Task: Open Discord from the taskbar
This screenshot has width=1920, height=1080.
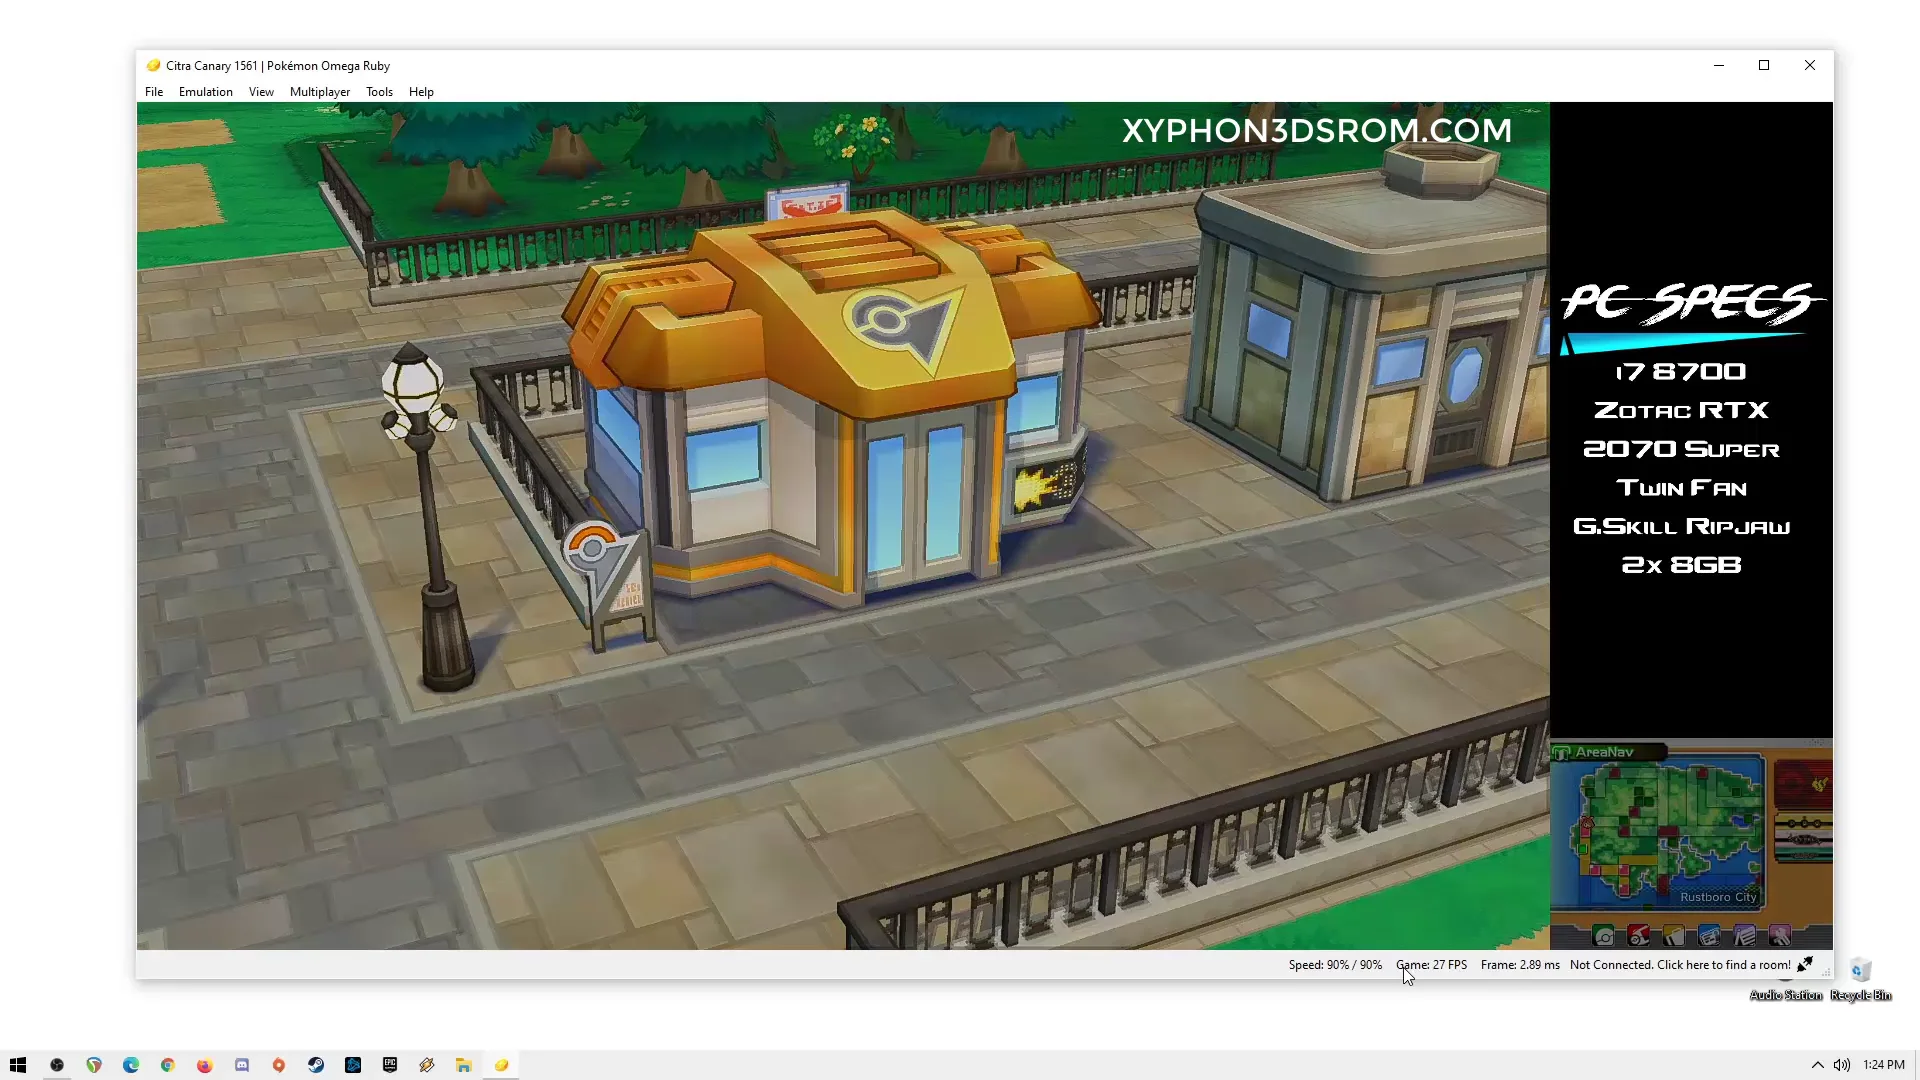Action: pyautogui.click(x=242, y=1065)
